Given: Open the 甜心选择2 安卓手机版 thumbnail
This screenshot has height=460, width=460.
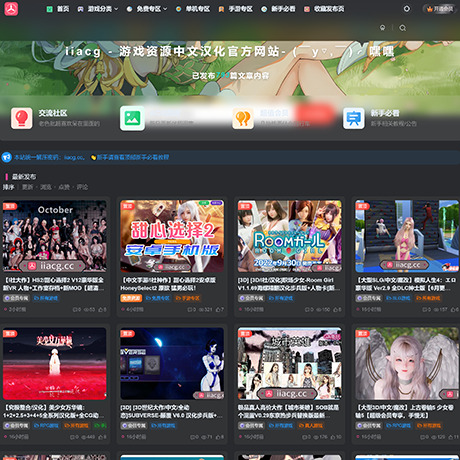Looking at the screenshot, I should point(172,236).
